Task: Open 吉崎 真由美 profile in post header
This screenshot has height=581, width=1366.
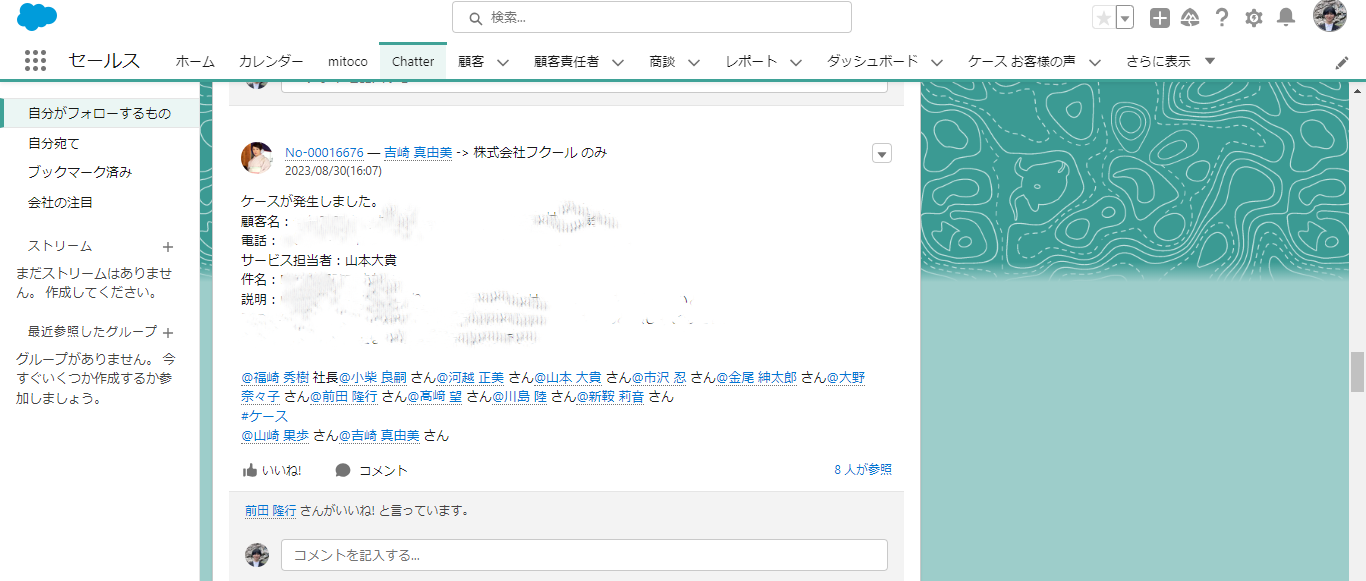Action: coord(418,153)
